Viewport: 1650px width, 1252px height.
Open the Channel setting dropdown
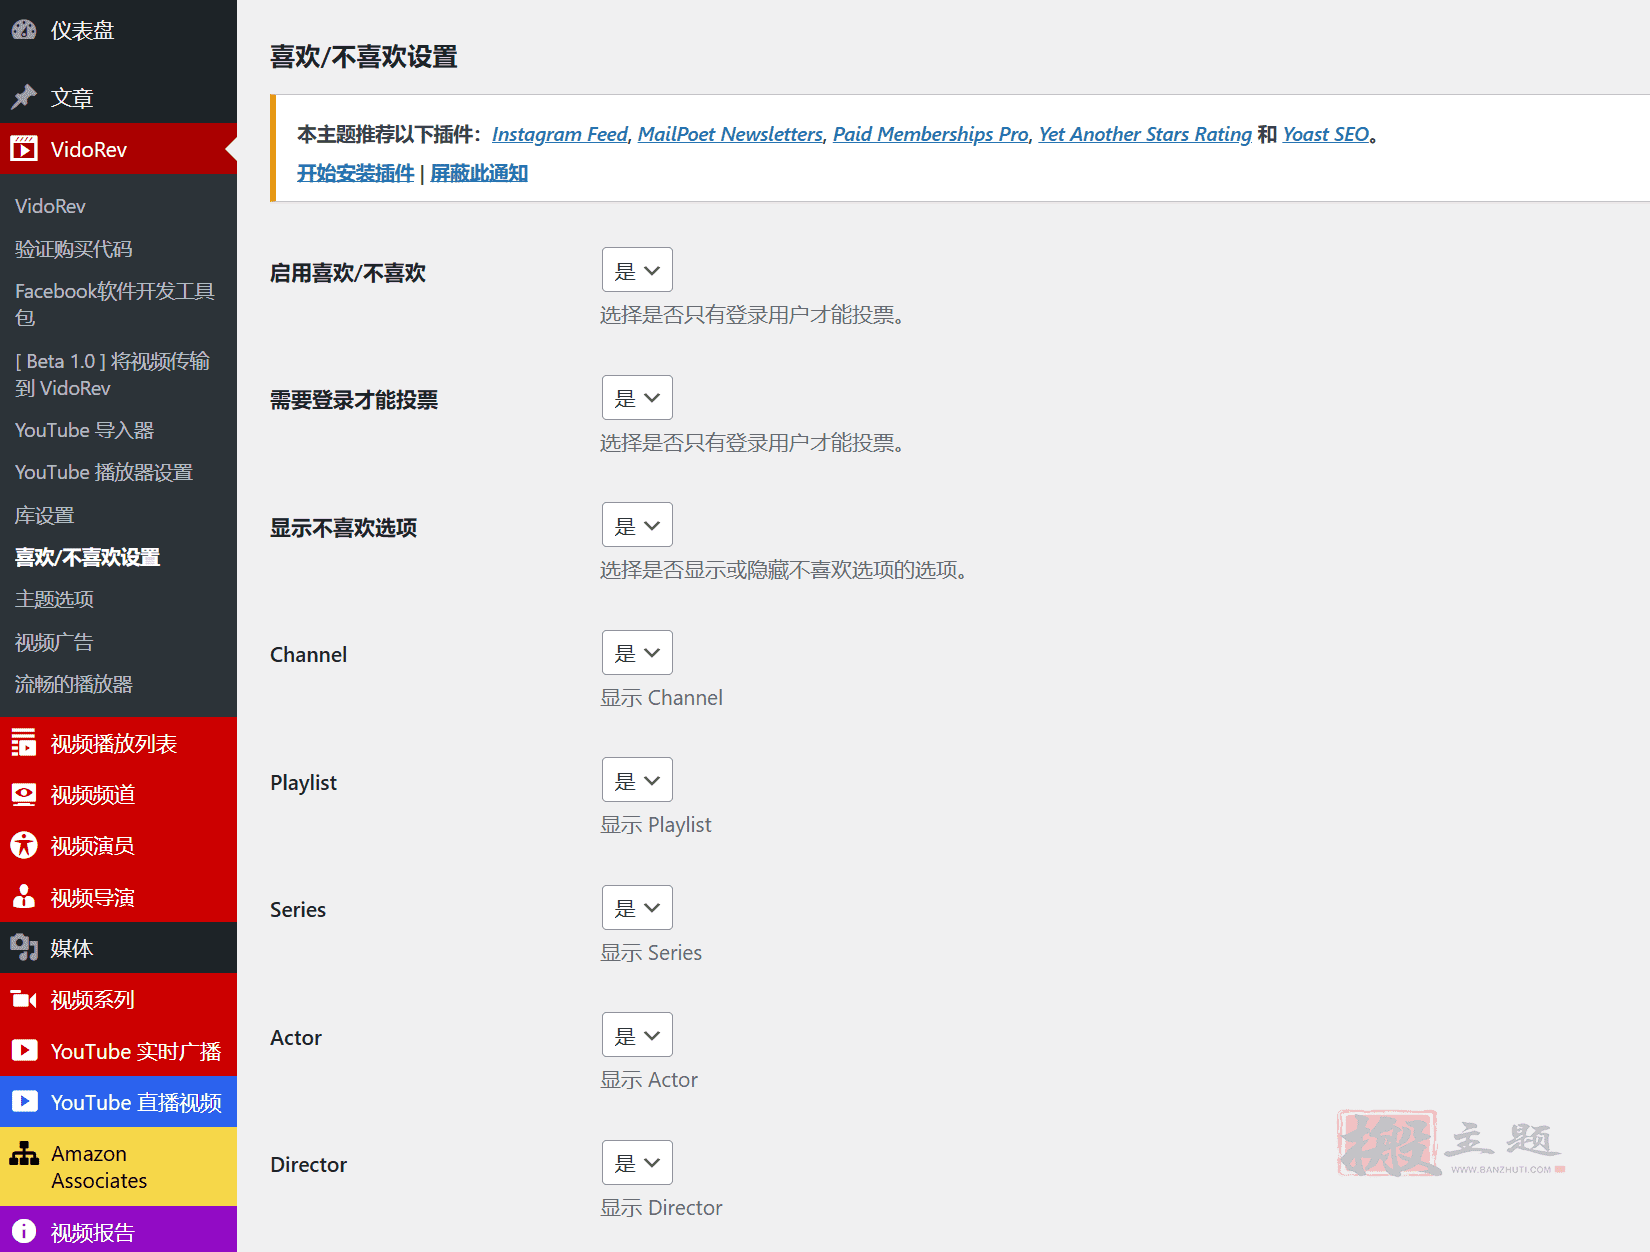[x=637, y=653]
